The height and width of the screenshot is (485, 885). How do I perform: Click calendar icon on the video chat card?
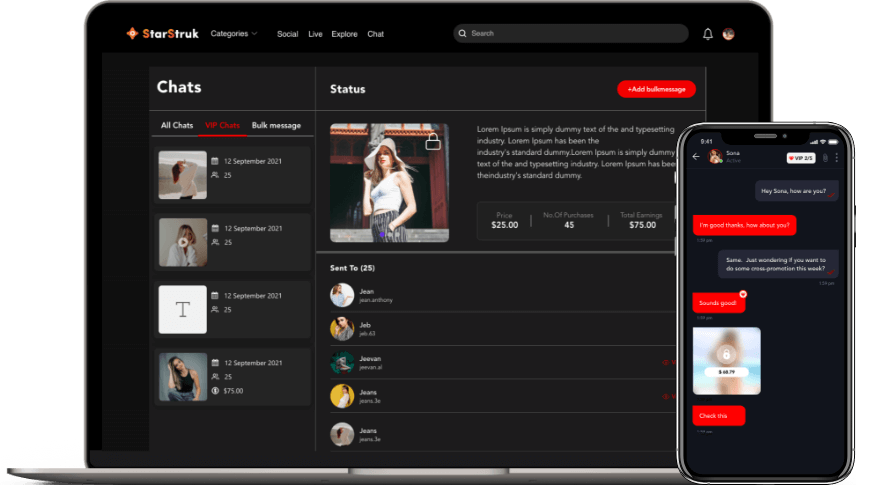pyautogui.click(x=215, y=228)
